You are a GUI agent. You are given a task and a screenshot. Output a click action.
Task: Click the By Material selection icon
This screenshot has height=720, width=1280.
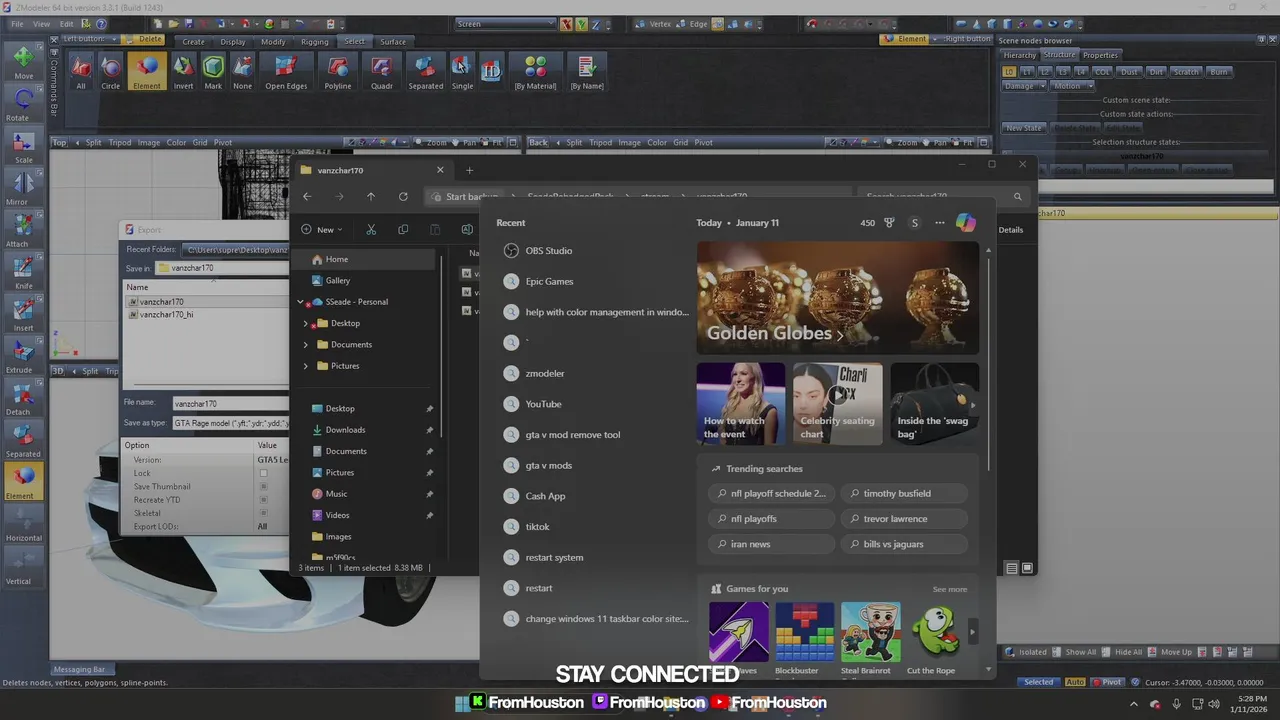coord(535,72)
